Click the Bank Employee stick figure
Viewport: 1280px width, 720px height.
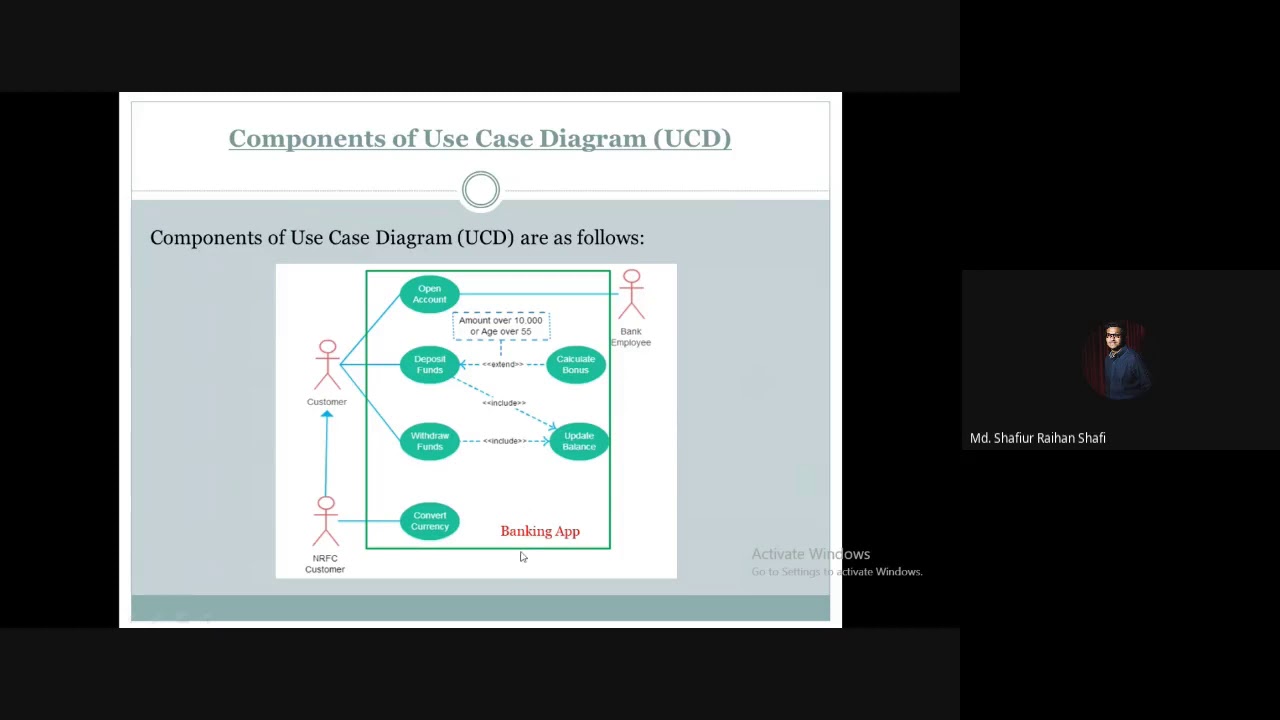coord(631,294)
